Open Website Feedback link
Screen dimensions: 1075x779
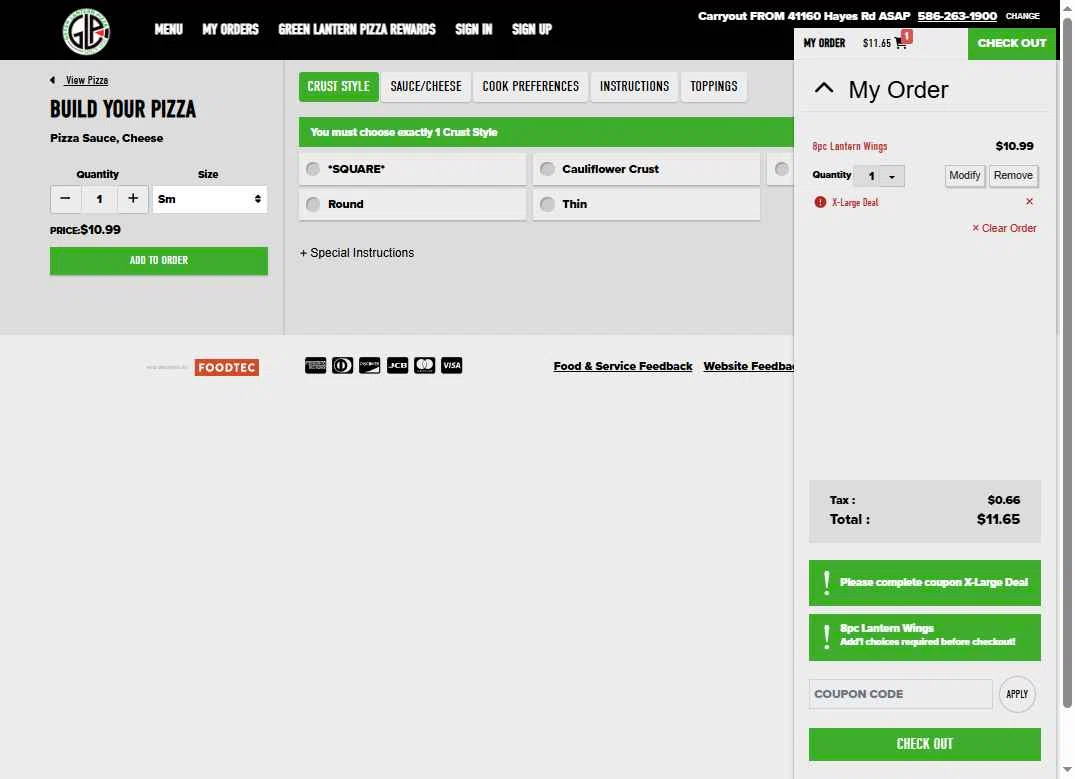coord(749,366)
